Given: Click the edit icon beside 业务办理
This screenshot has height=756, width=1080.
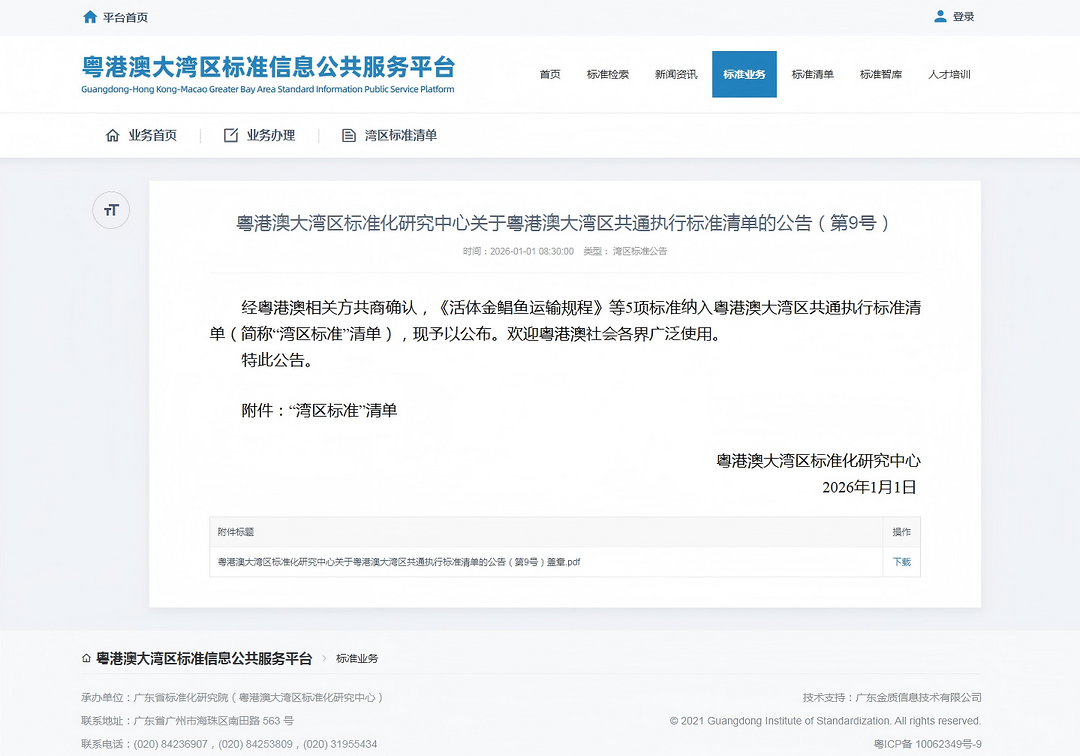Looking at the screenshot, I should (231, 135).
